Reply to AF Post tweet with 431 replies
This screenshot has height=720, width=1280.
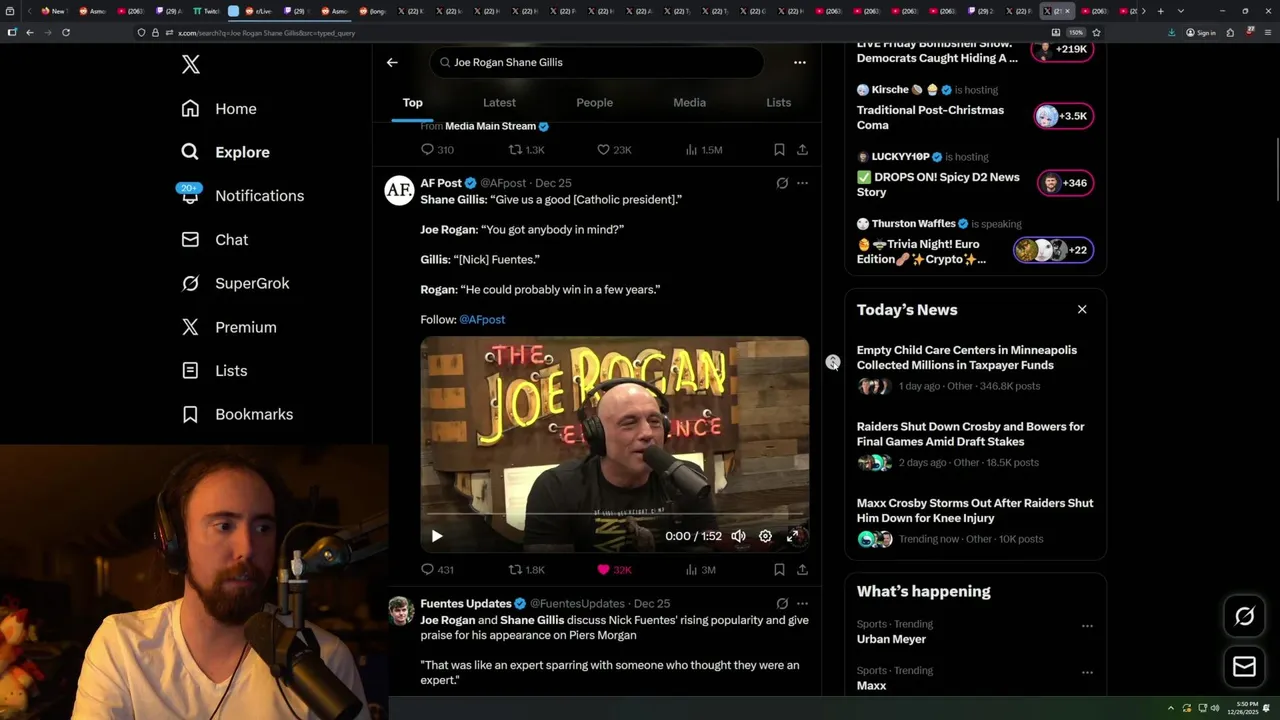(x=437, y=570)
